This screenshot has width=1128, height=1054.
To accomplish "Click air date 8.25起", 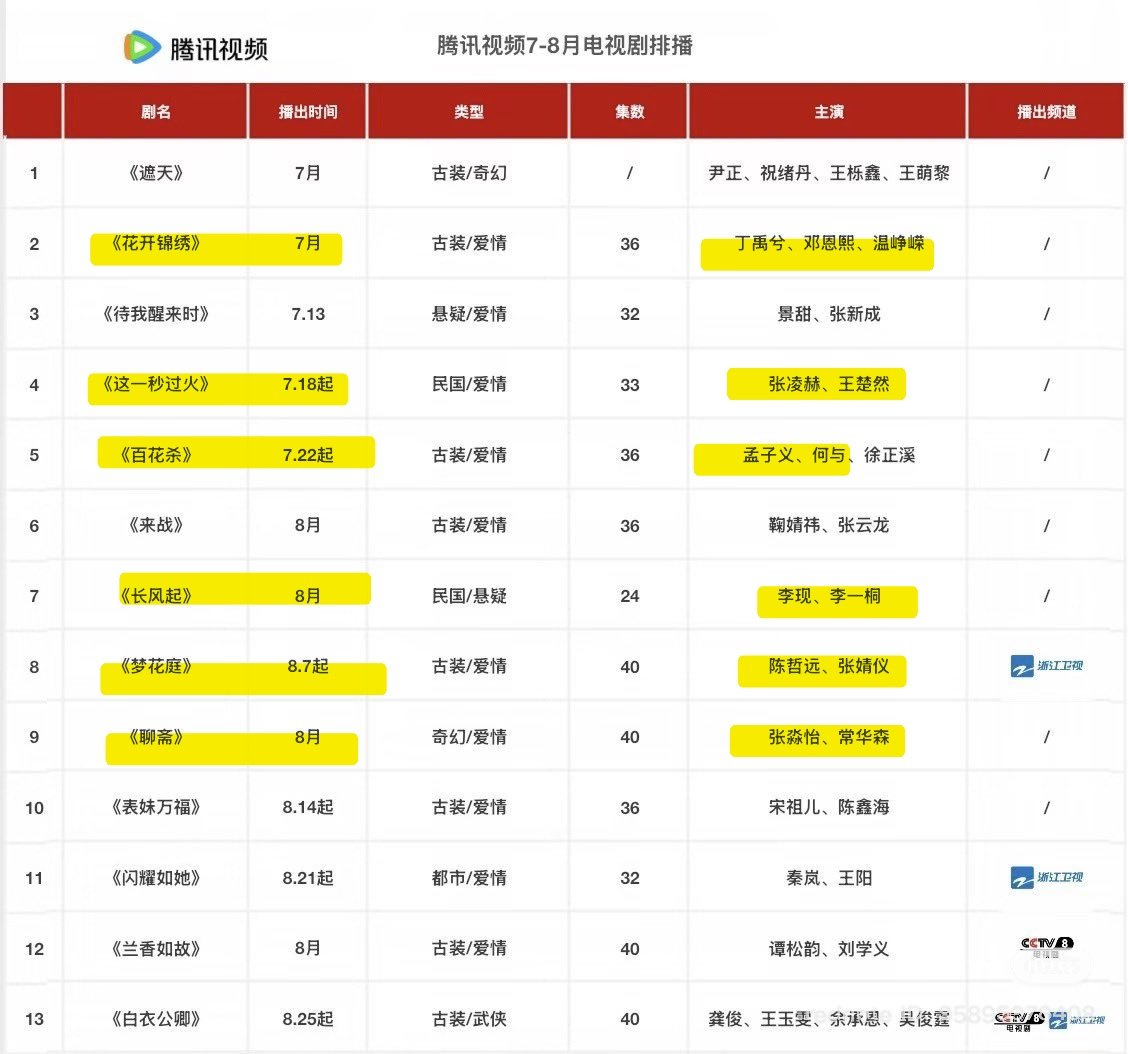I will coord(308,1019).
